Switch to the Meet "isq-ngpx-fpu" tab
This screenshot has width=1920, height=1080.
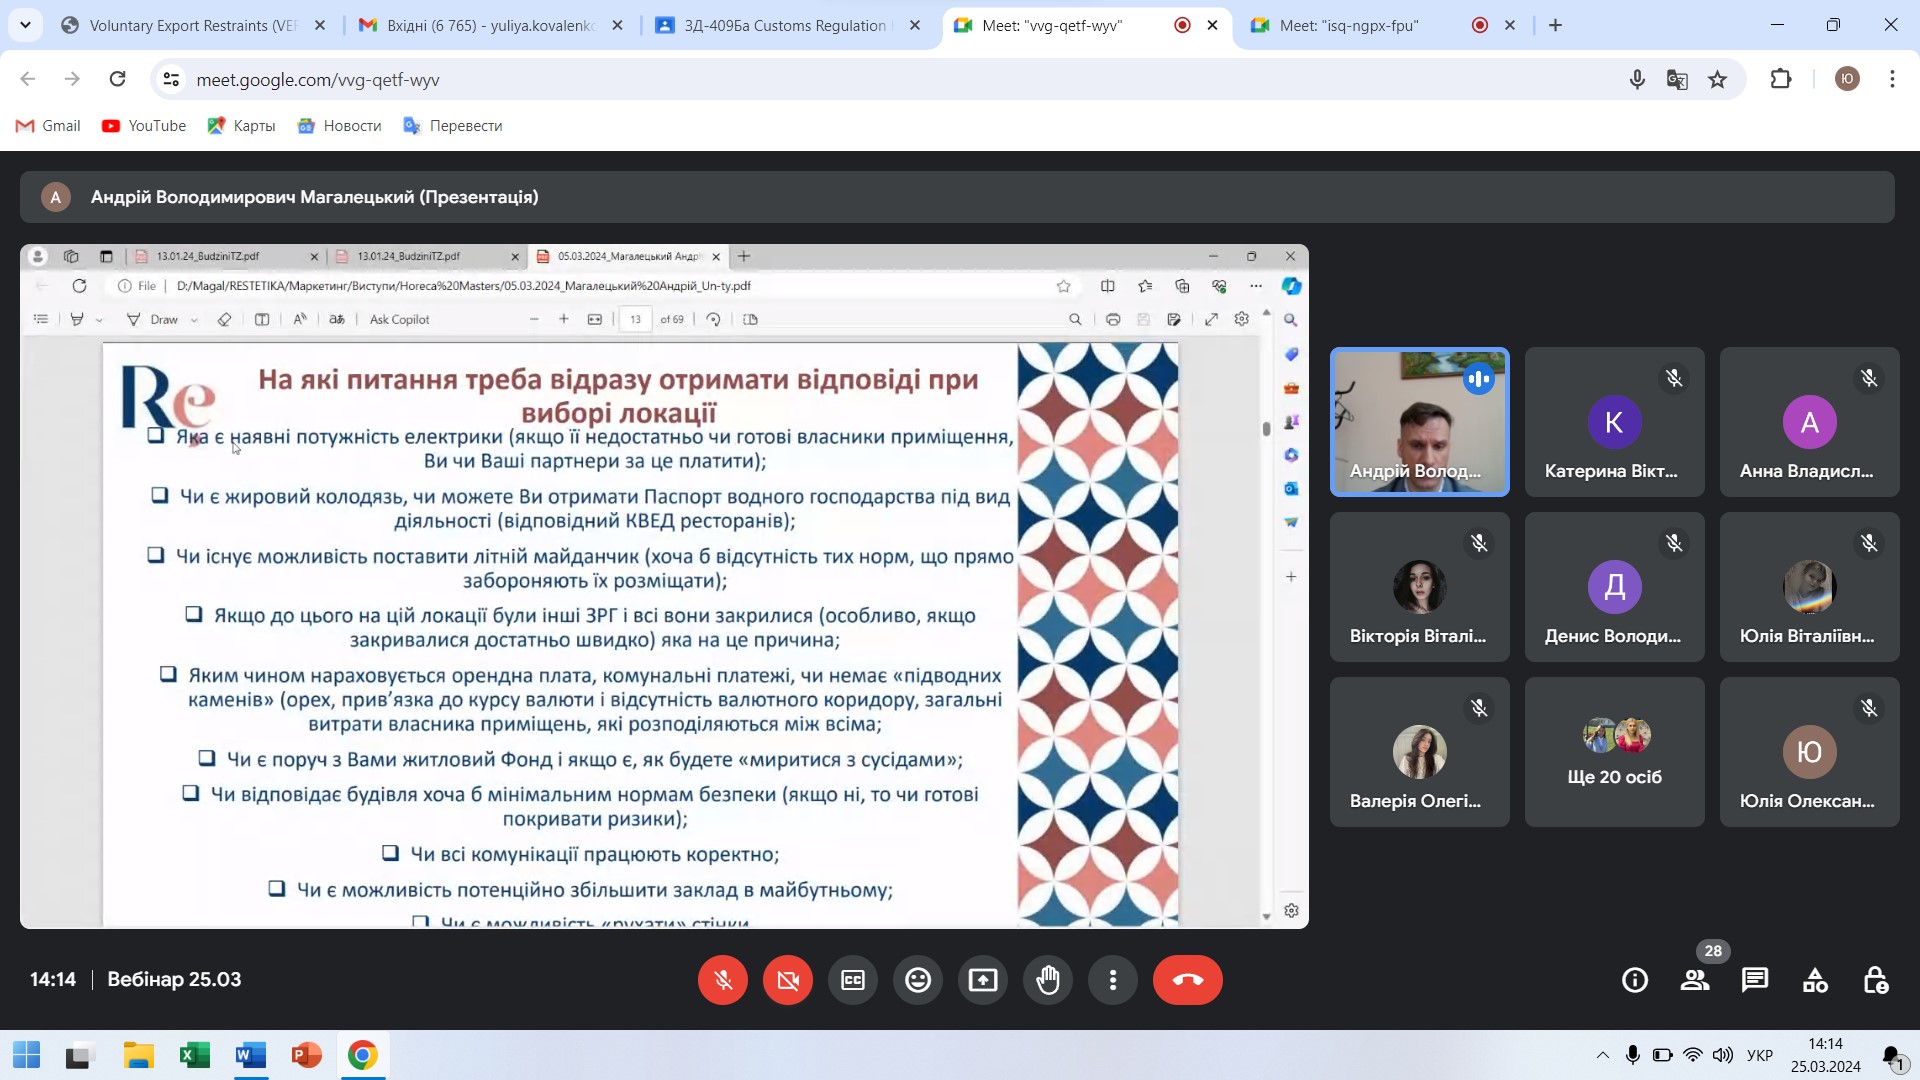point(1348,25)
